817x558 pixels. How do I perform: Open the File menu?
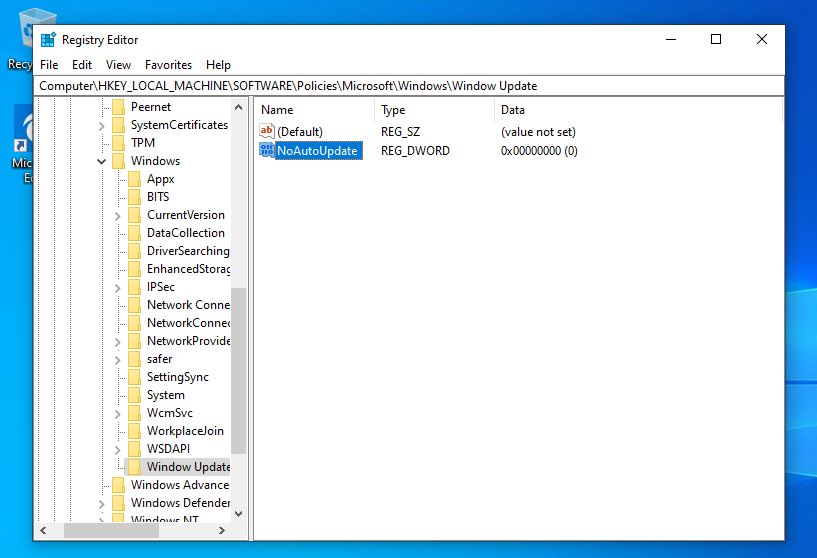[49, 65]
